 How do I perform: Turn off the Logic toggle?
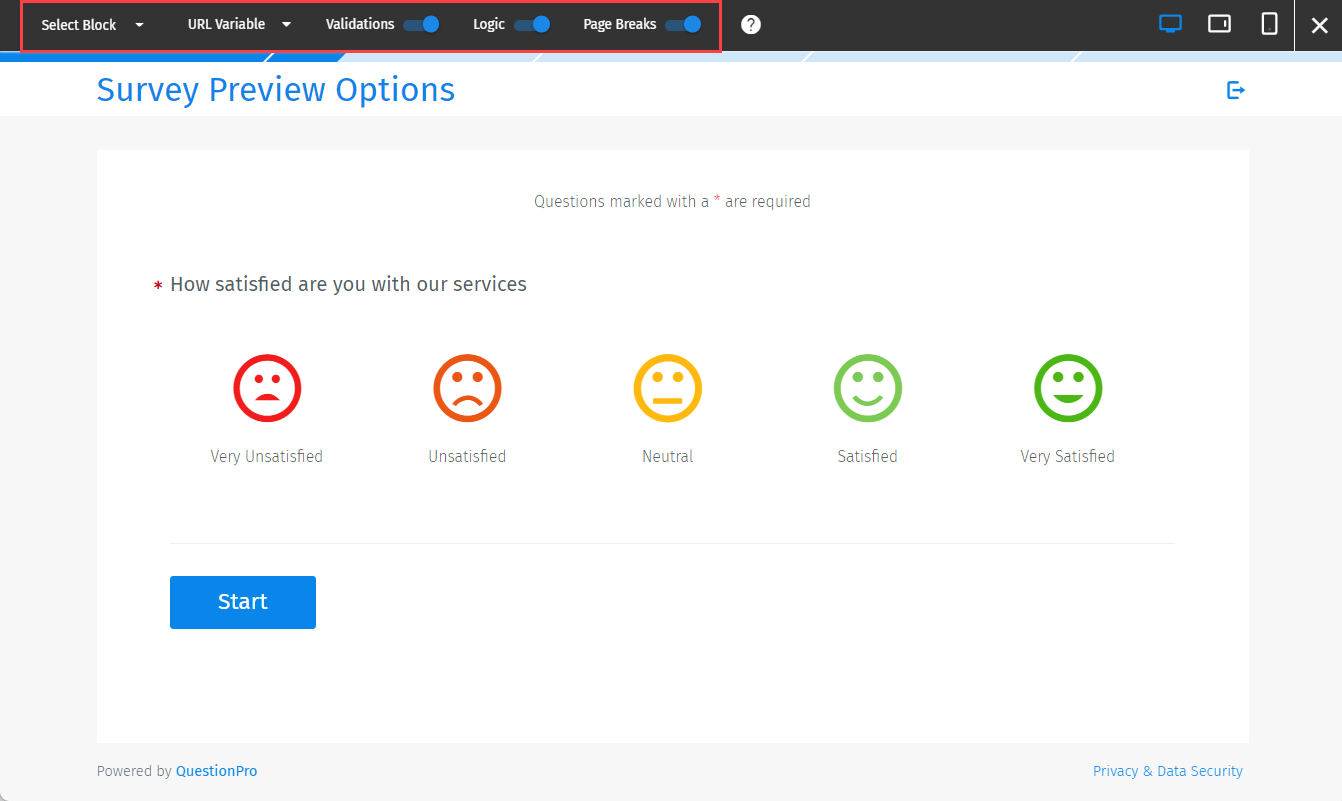[534, 23]
